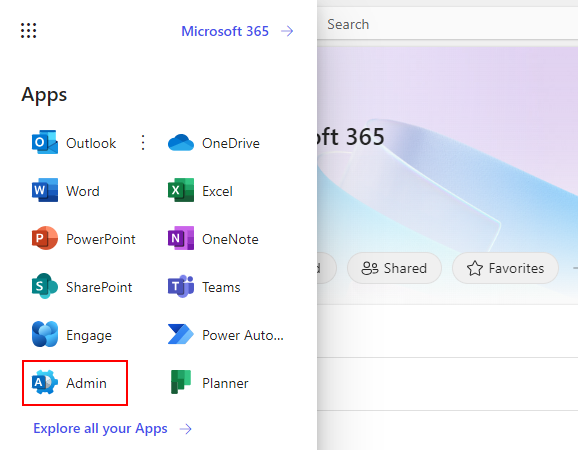Click the Power Auto... label text

pyautogui.click(x=243, y=335)
